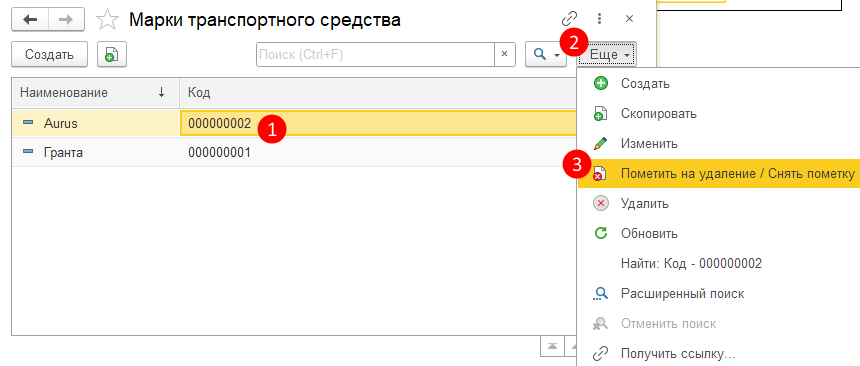Add form to favorites with star icon
This screenshot has height=366, width=860.
(107, 20)
